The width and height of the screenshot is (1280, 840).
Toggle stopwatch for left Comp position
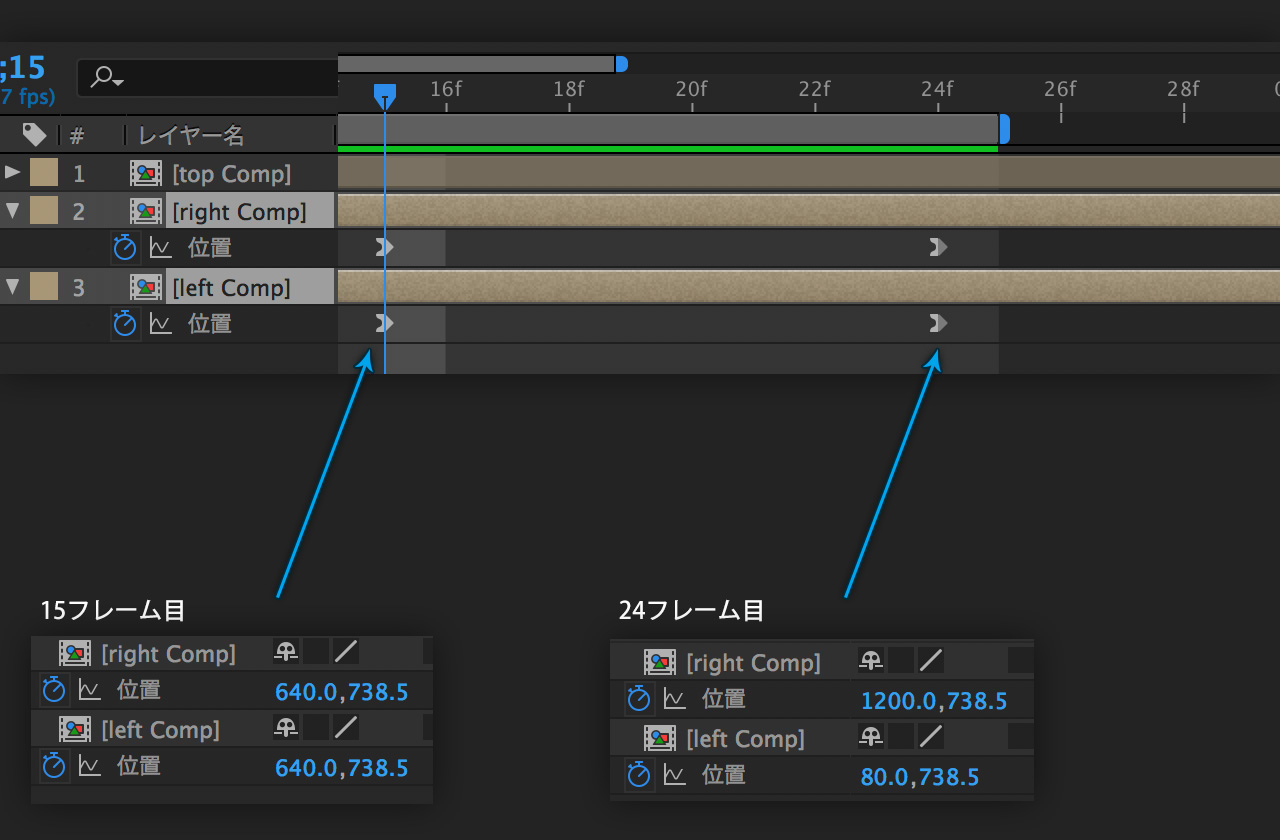tap(124, 324)
